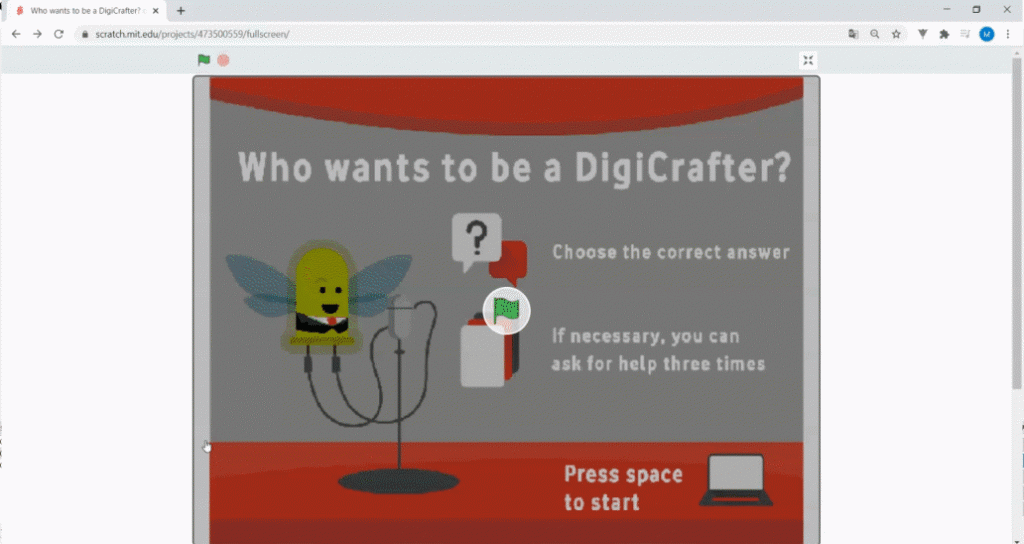Viewport: 1024px width, 544px height.
Task: Click 'ask for help three times' text
Action: pos(658,363)
